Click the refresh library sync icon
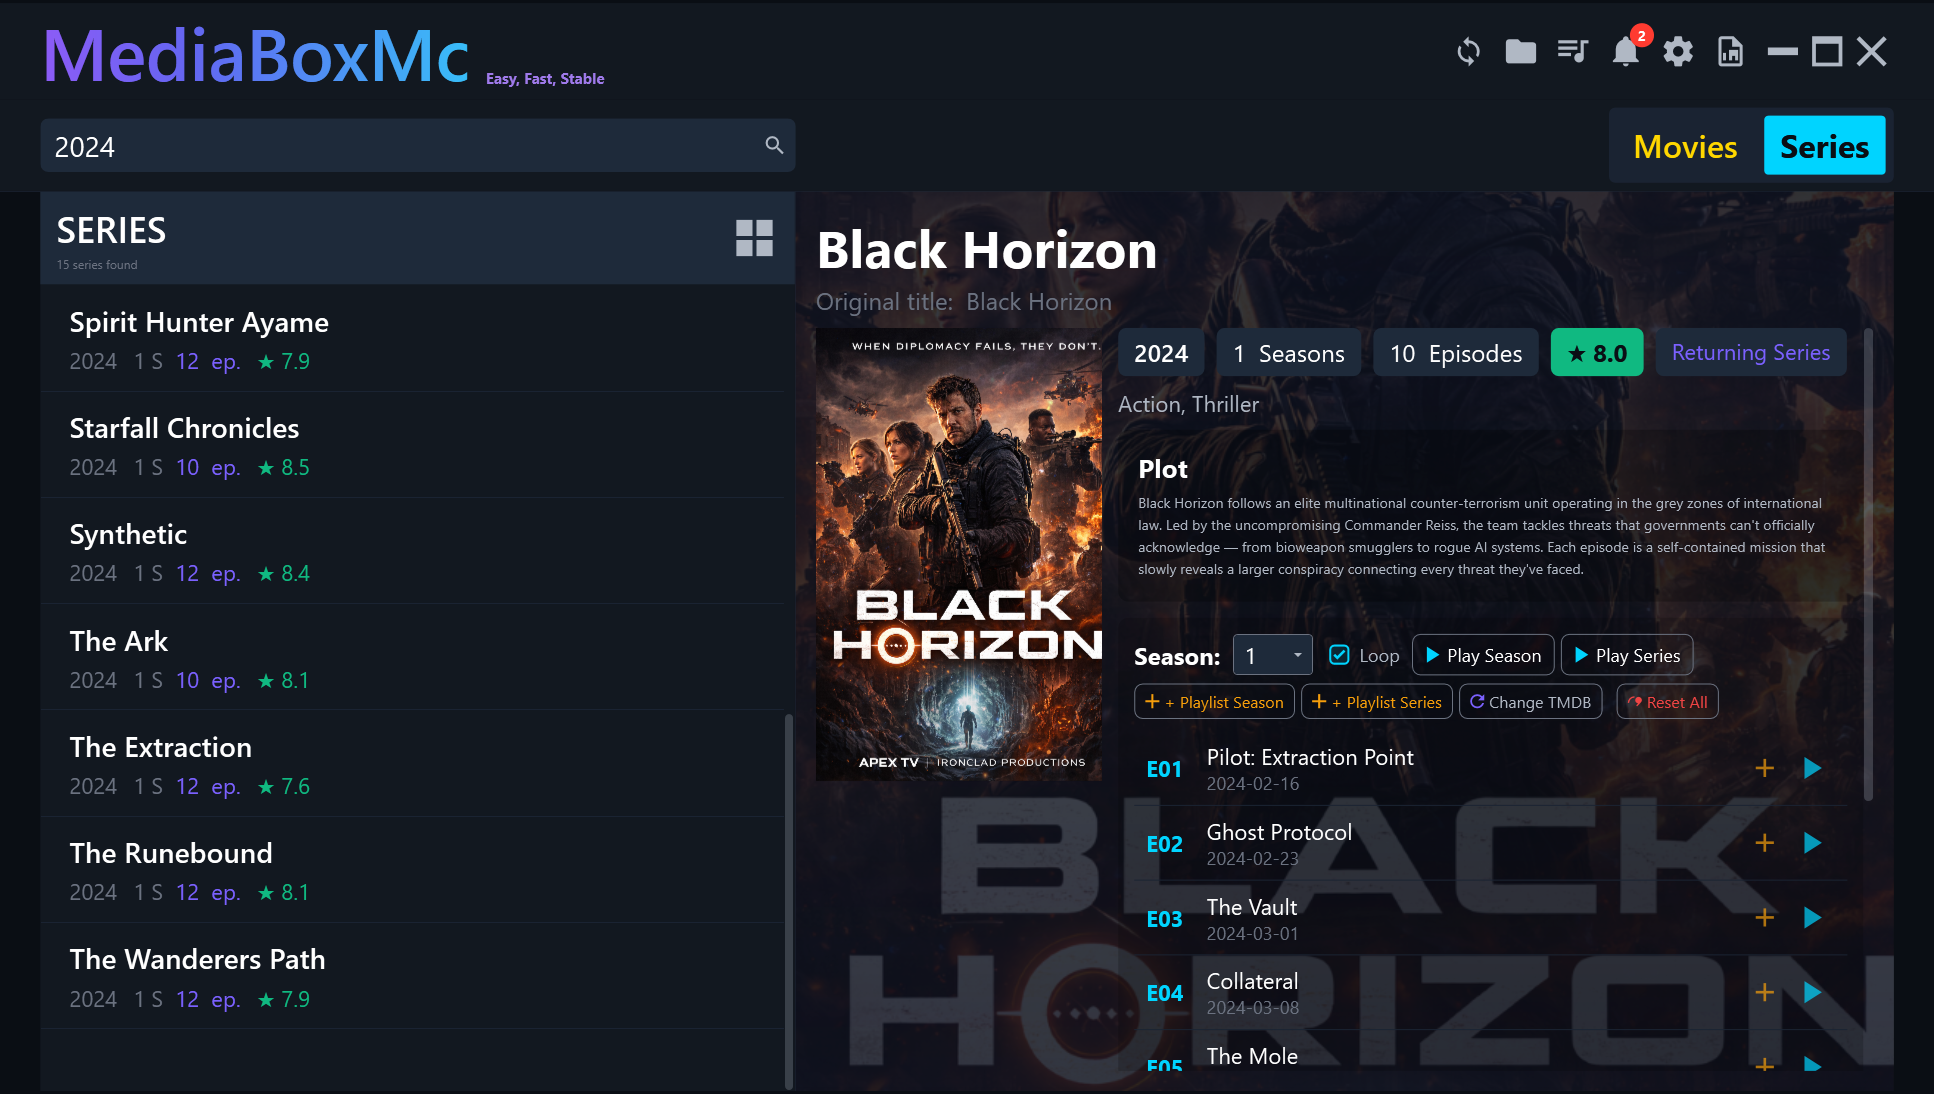 click(1468, 52)
